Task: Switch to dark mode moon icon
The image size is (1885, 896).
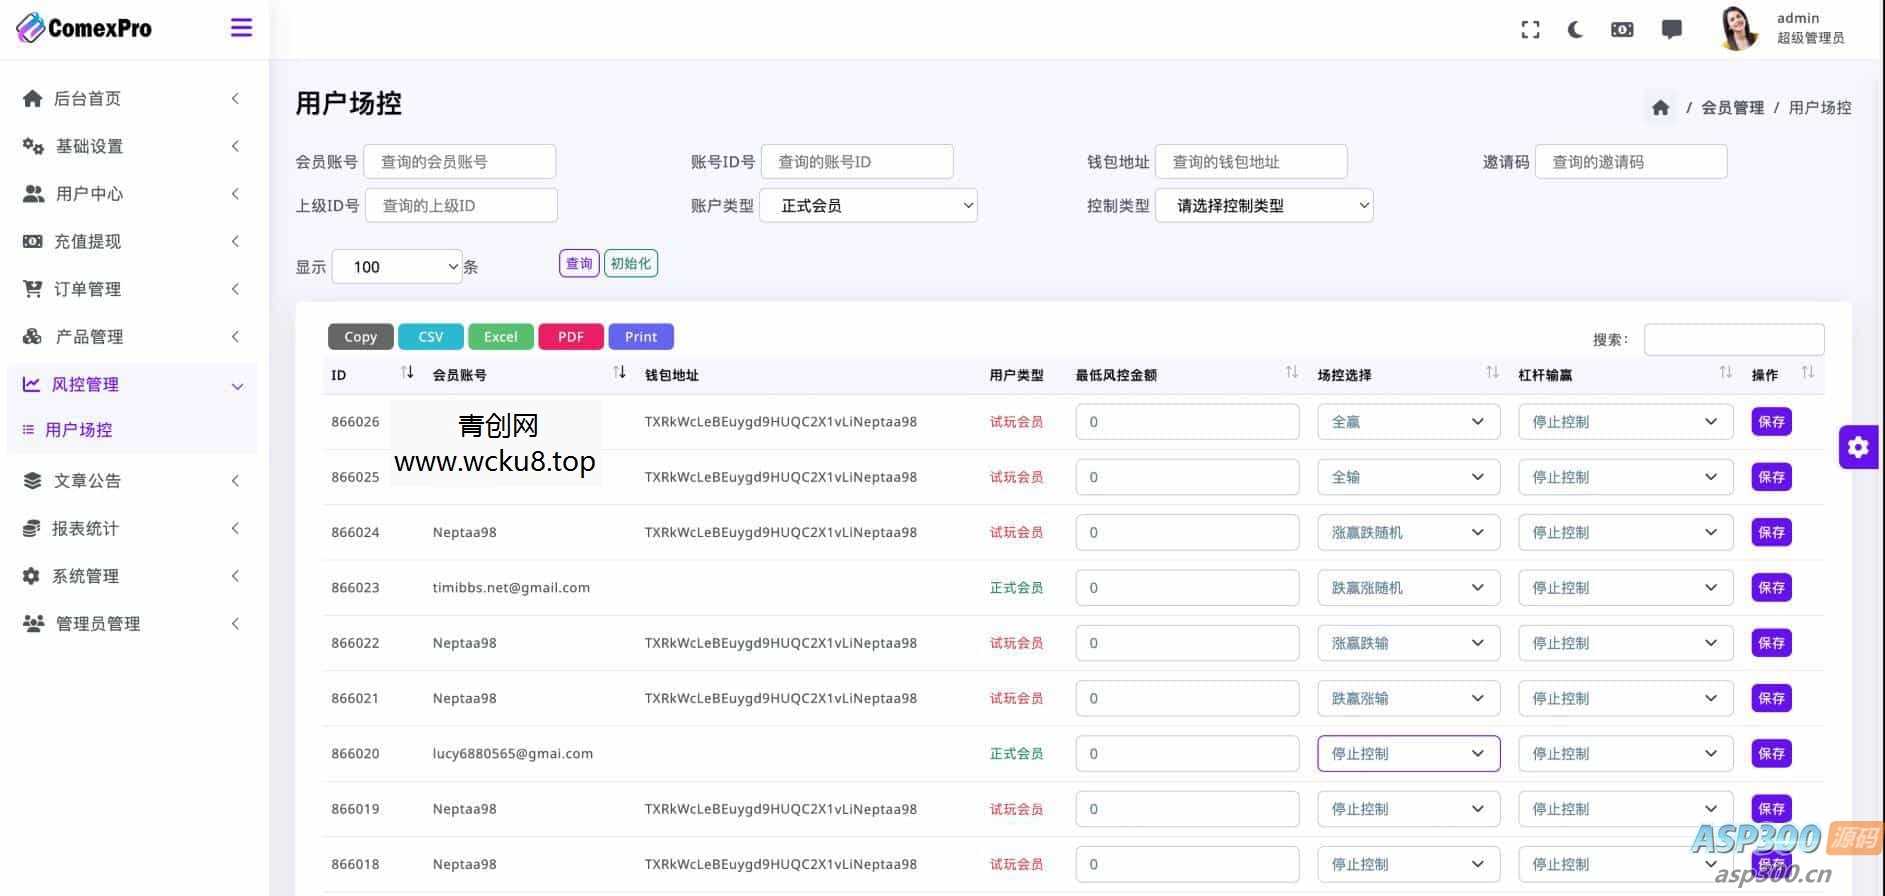Action: click(1575, 30)
